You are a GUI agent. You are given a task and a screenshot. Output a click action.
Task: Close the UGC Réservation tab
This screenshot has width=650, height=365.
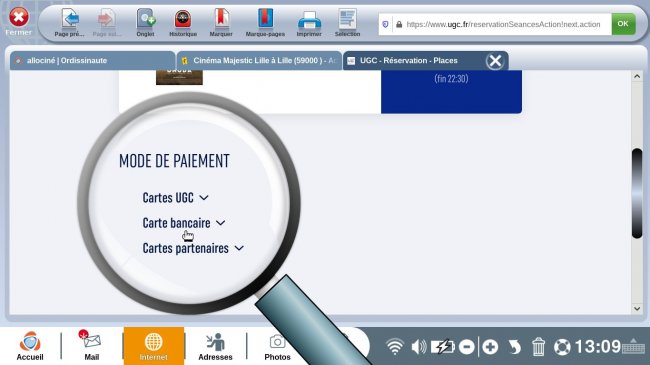[495, 61]
